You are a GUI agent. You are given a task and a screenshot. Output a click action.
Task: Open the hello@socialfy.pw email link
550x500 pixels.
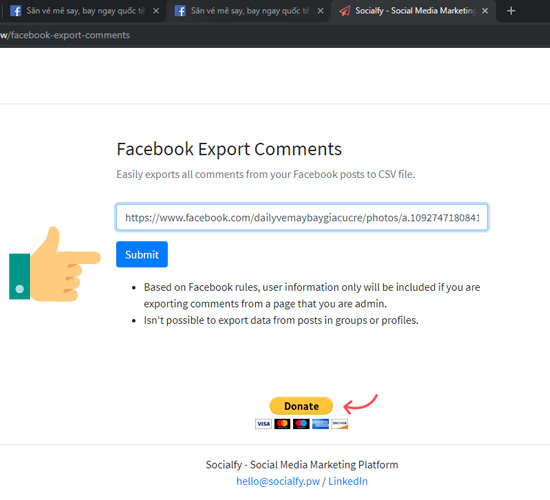(x=278, y=481)
